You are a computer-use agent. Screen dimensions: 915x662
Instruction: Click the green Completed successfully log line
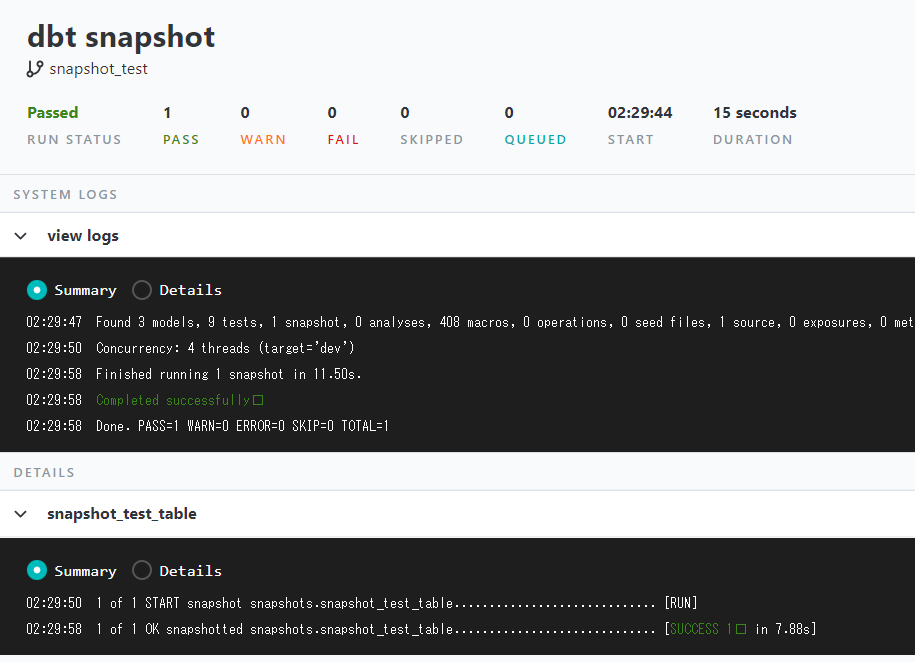[x=174, y=400]
